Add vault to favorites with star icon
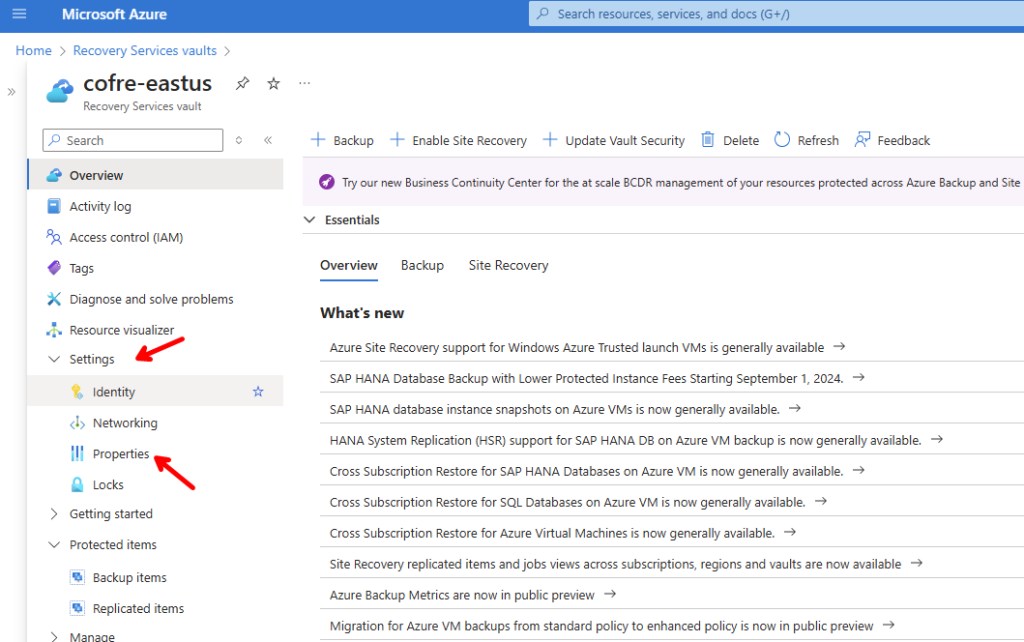 tap(273, 84)
